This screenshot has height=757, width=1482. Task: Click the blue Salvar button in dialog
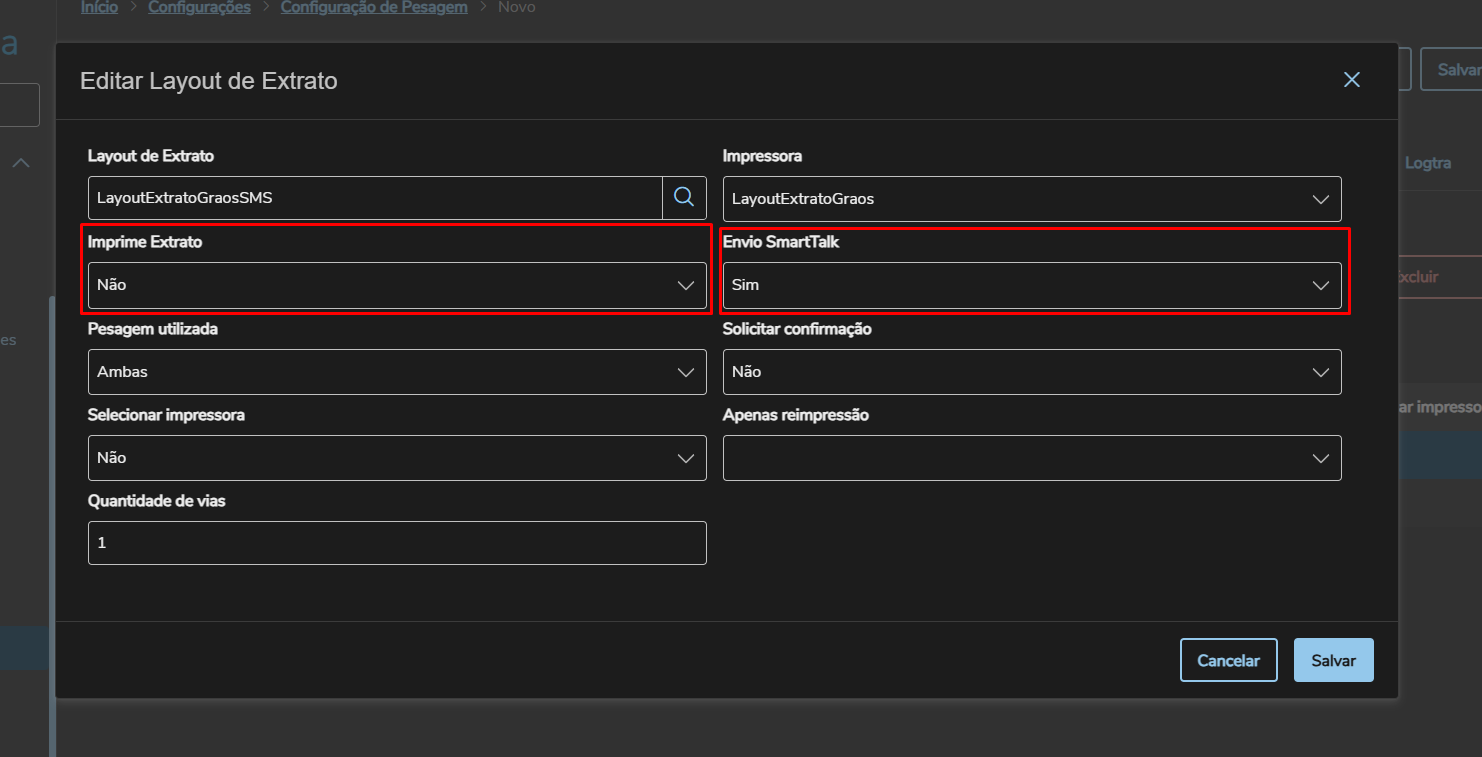tap(1333, 660)
